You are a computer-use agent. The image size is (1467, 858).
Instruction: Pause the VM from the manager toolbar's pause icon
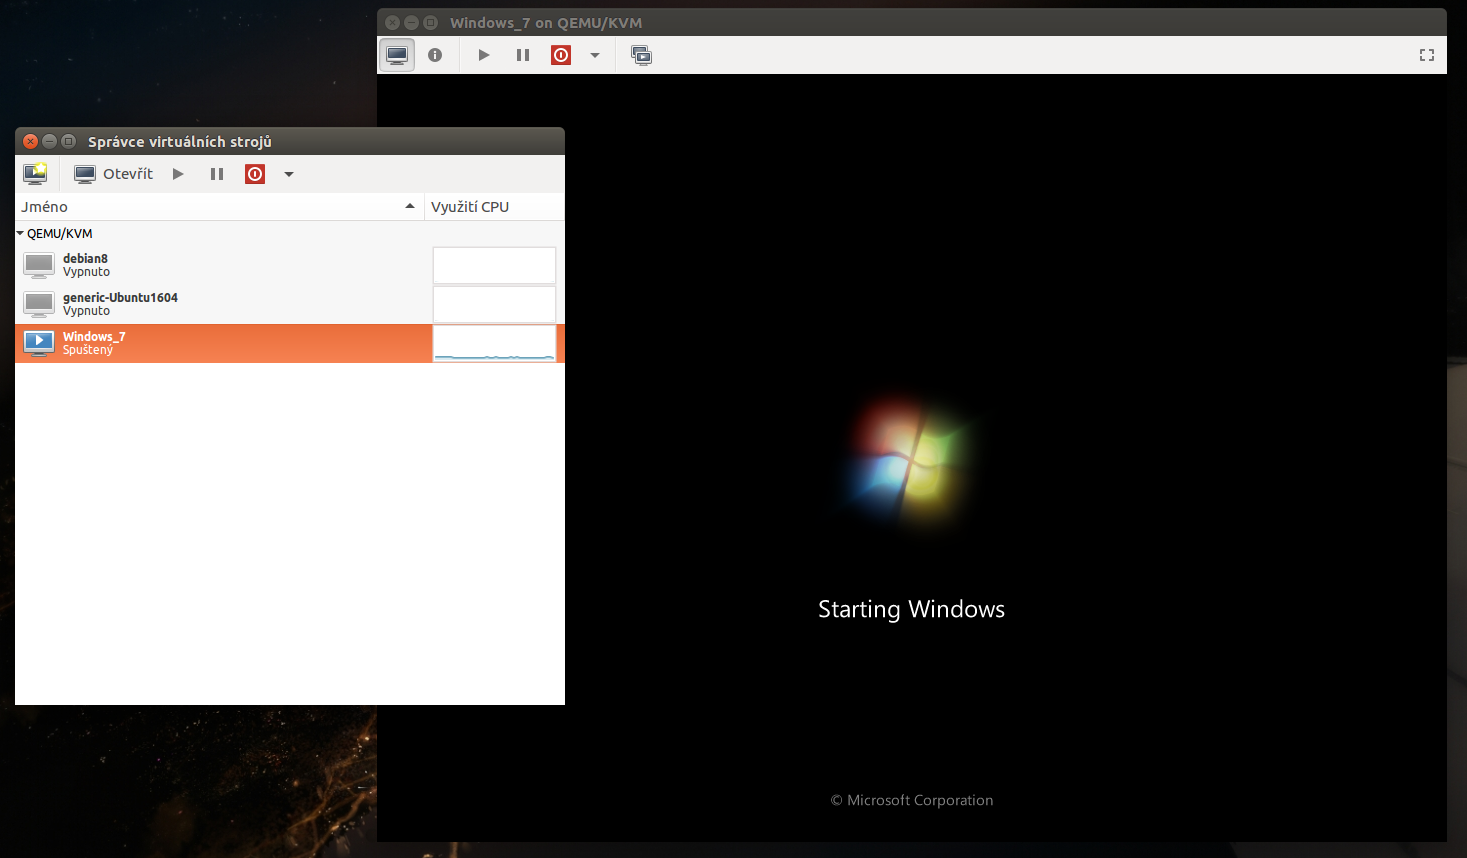[x=217, y=174]
